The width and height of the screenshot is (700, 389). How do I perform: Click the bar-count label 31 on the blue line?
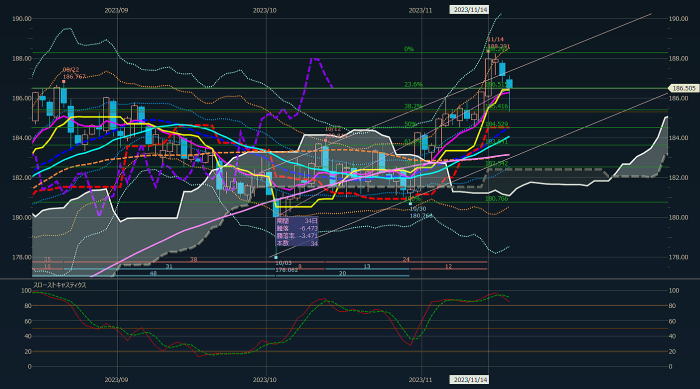point(169,267)
